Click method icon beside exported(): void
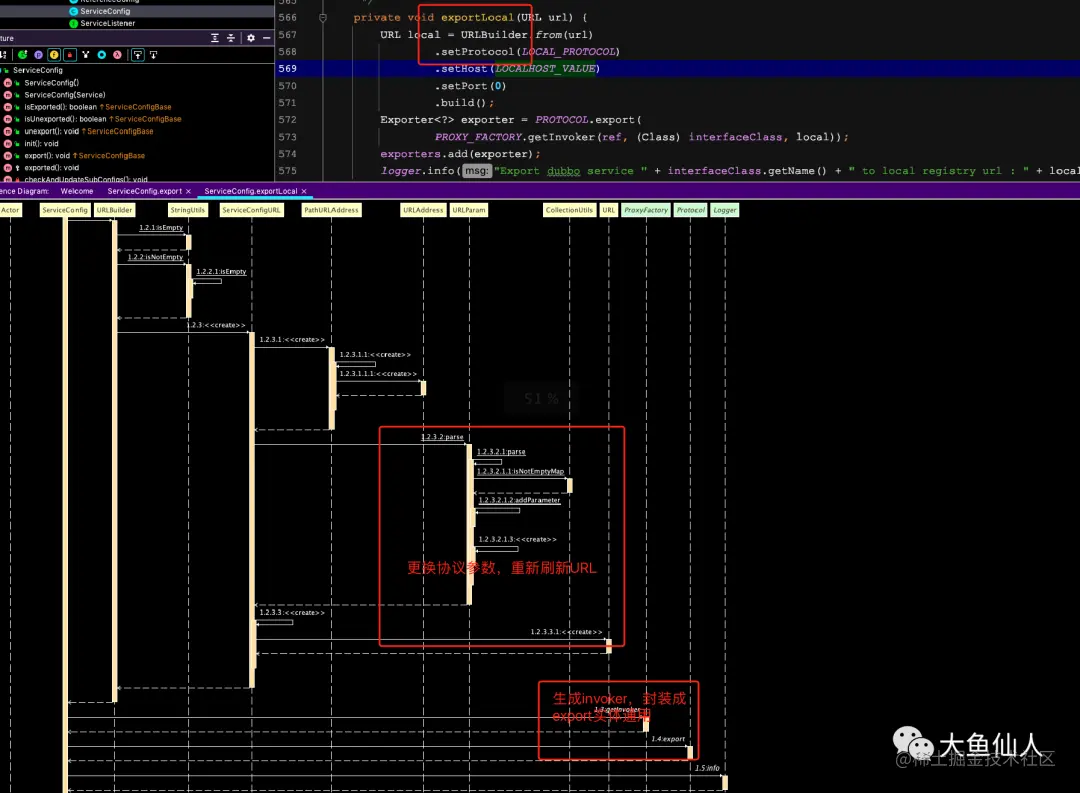 coord(8,167)
